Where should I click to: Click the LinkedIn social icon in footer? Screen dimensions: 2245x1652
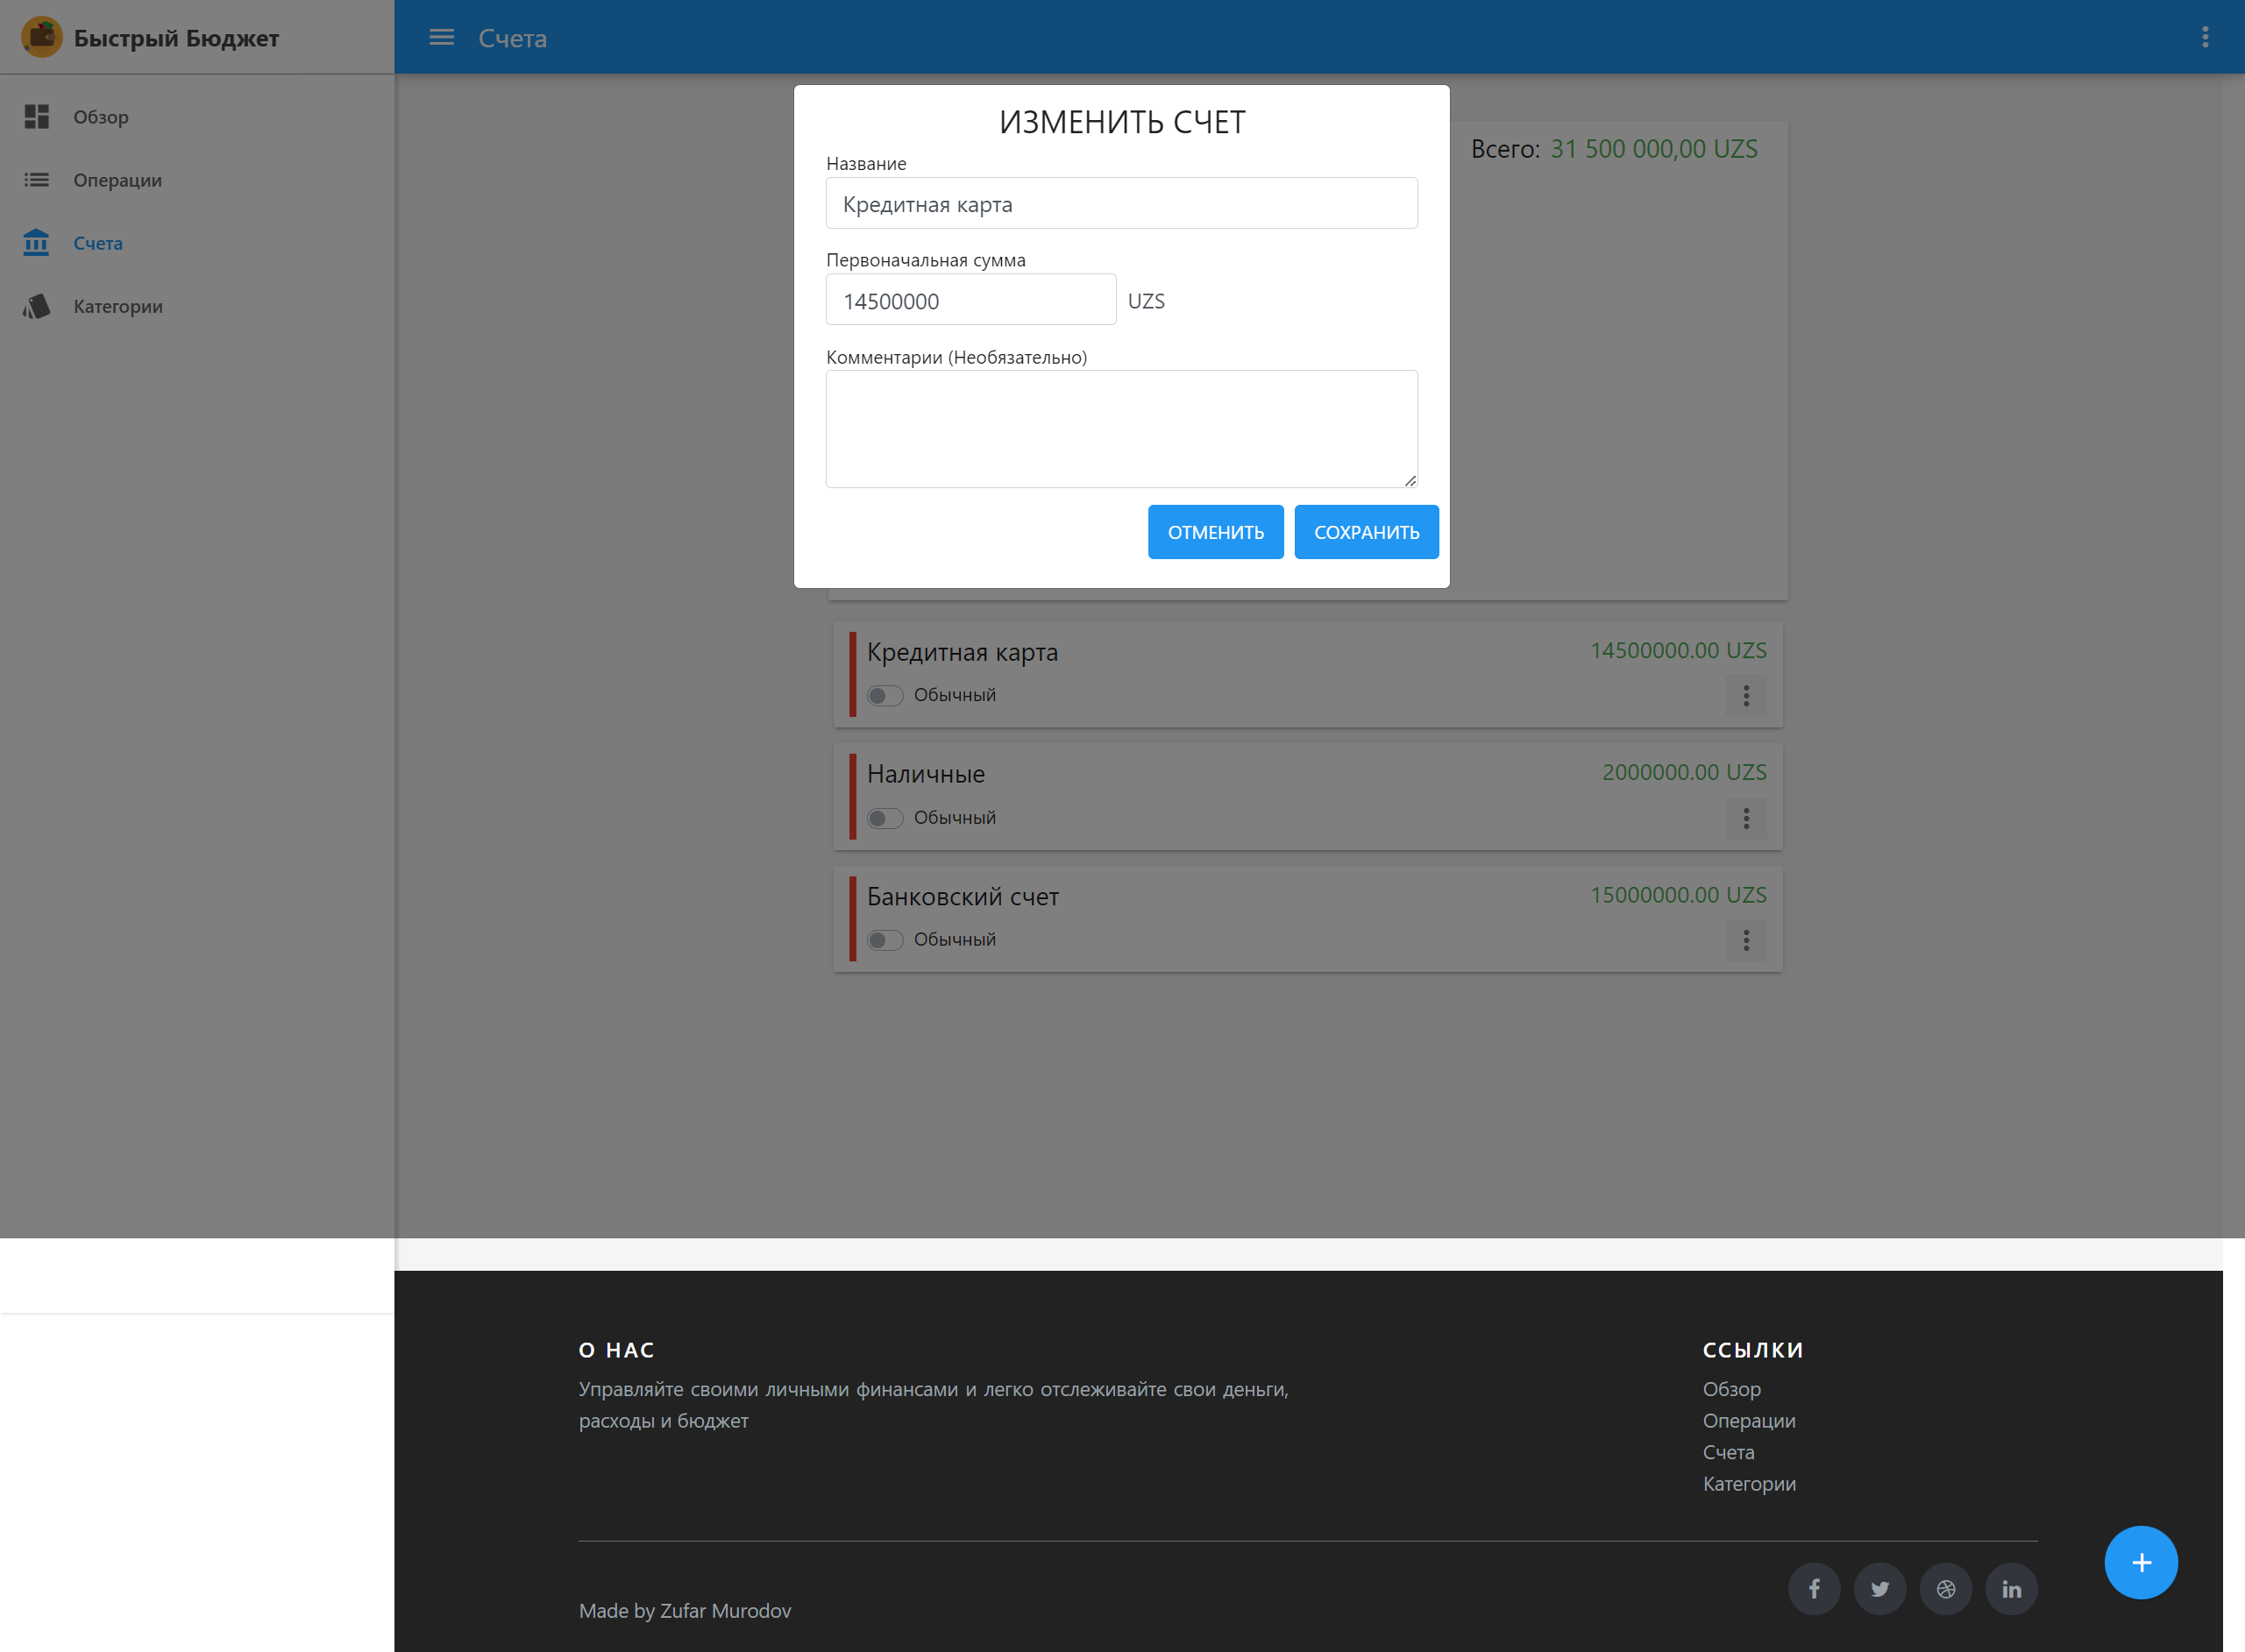[x=2011, y=1588]
